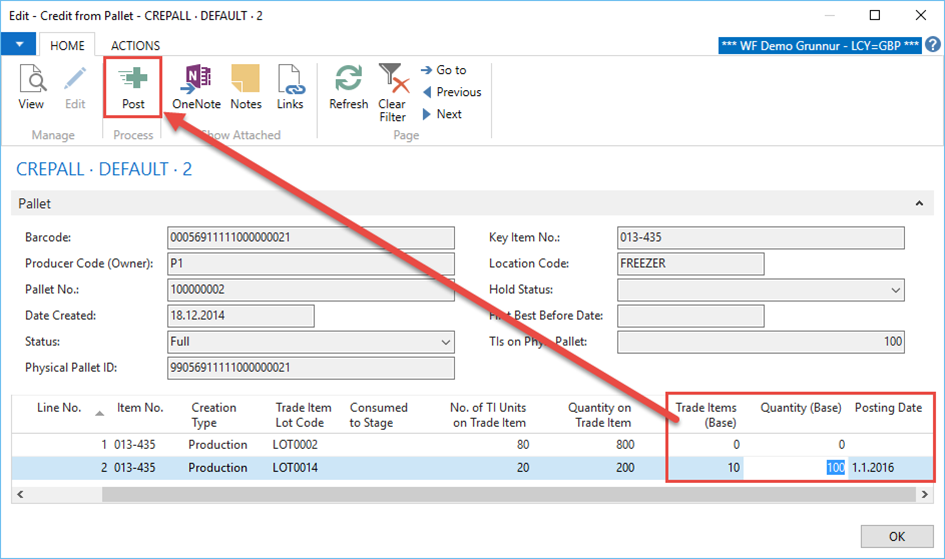
Task: Go to Next record
Action: 442,114
